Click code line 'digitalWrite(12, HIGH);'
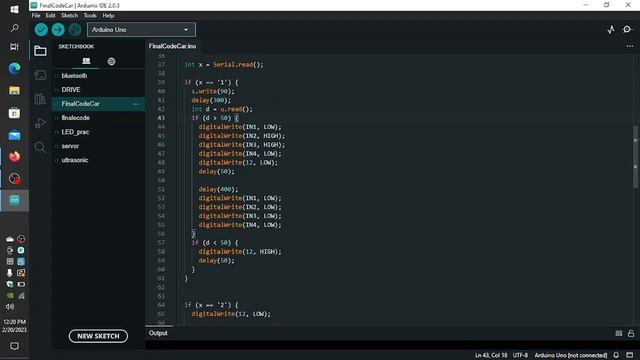640x360 pixels. click(x=240, y=252)
